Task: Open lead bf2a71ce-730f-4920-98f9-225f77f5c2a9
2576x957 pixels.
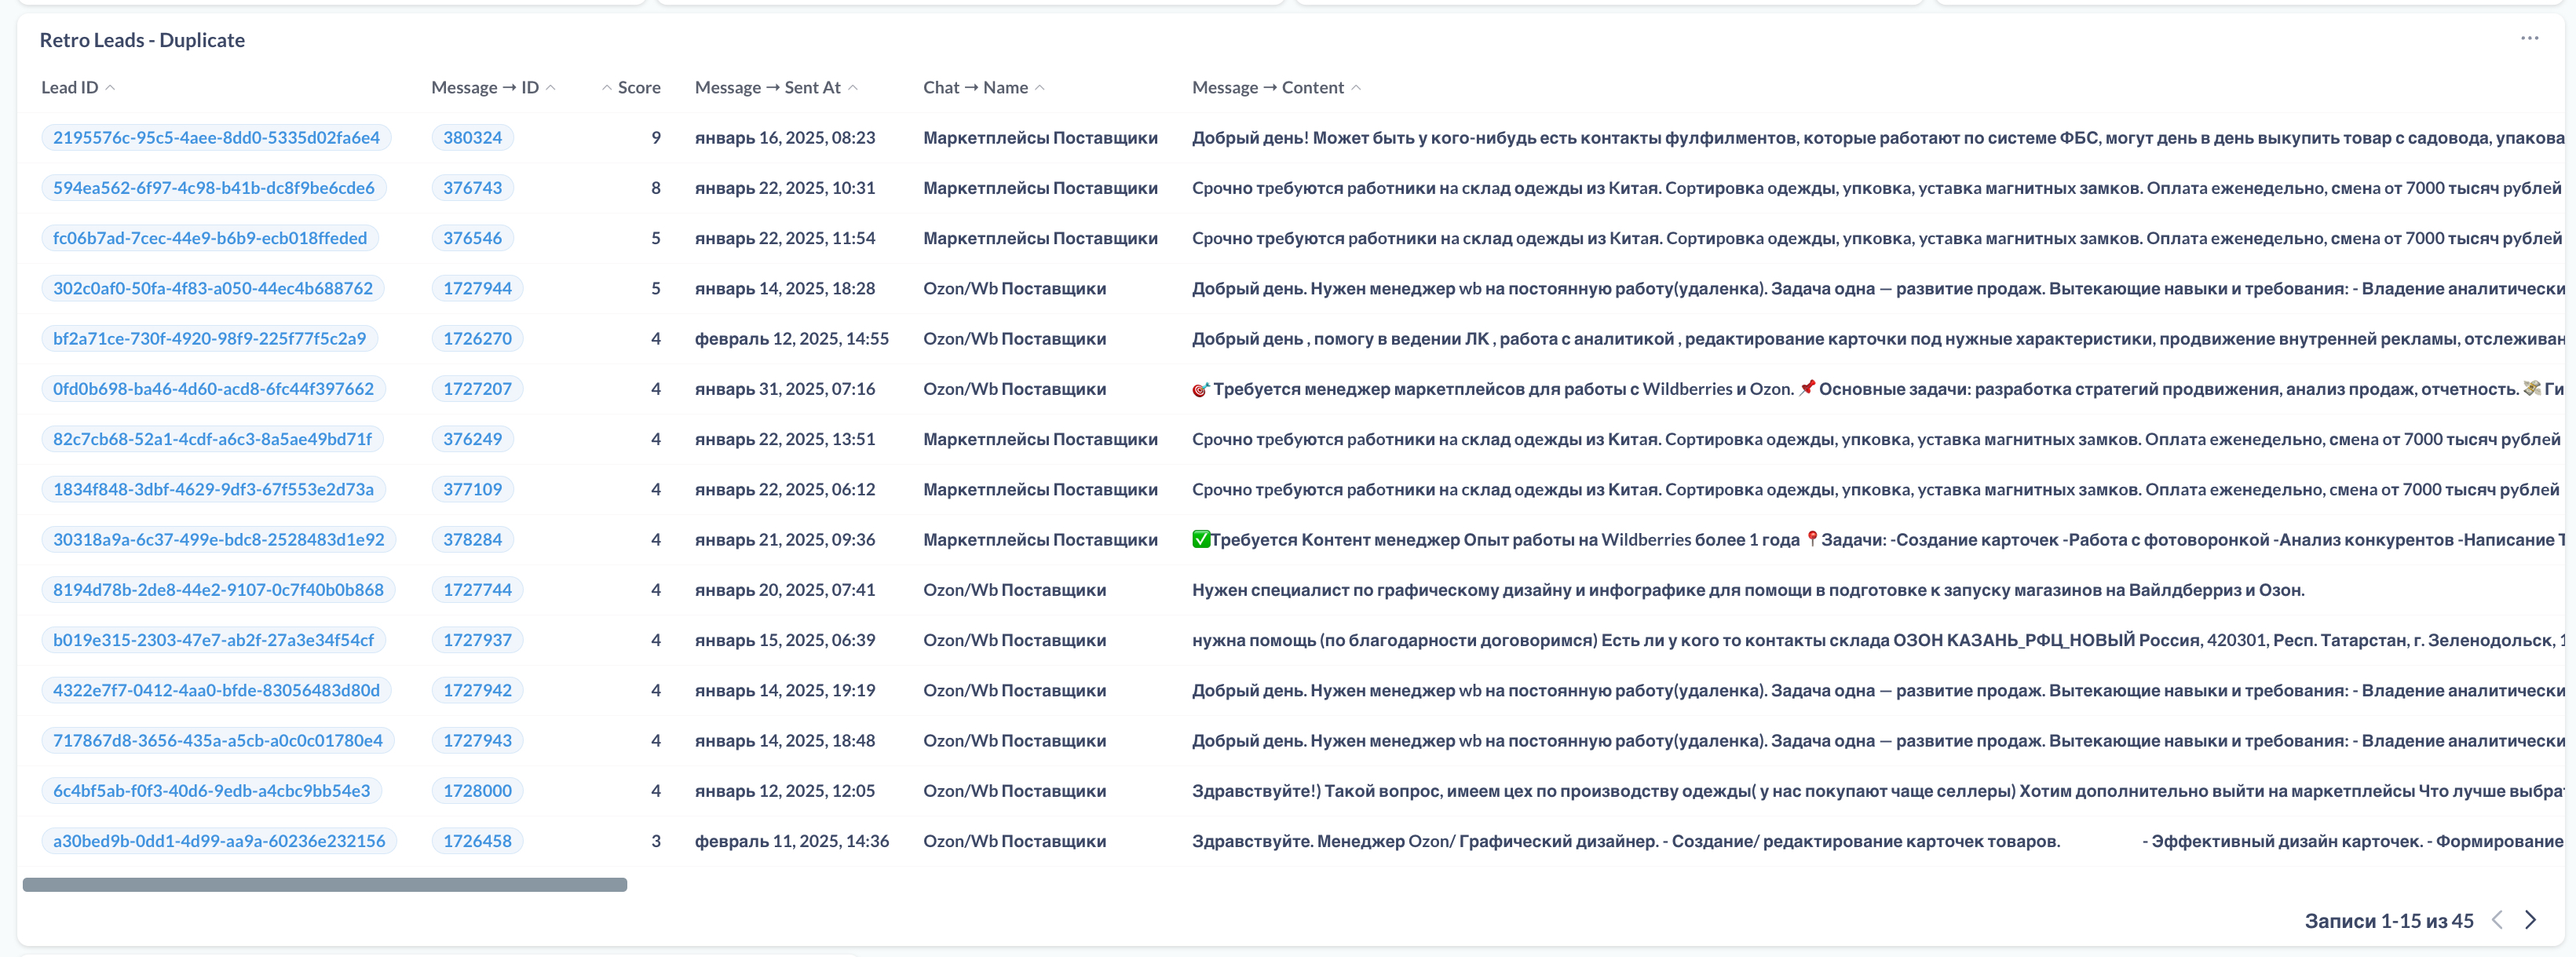Action: (x=209, y=338)
